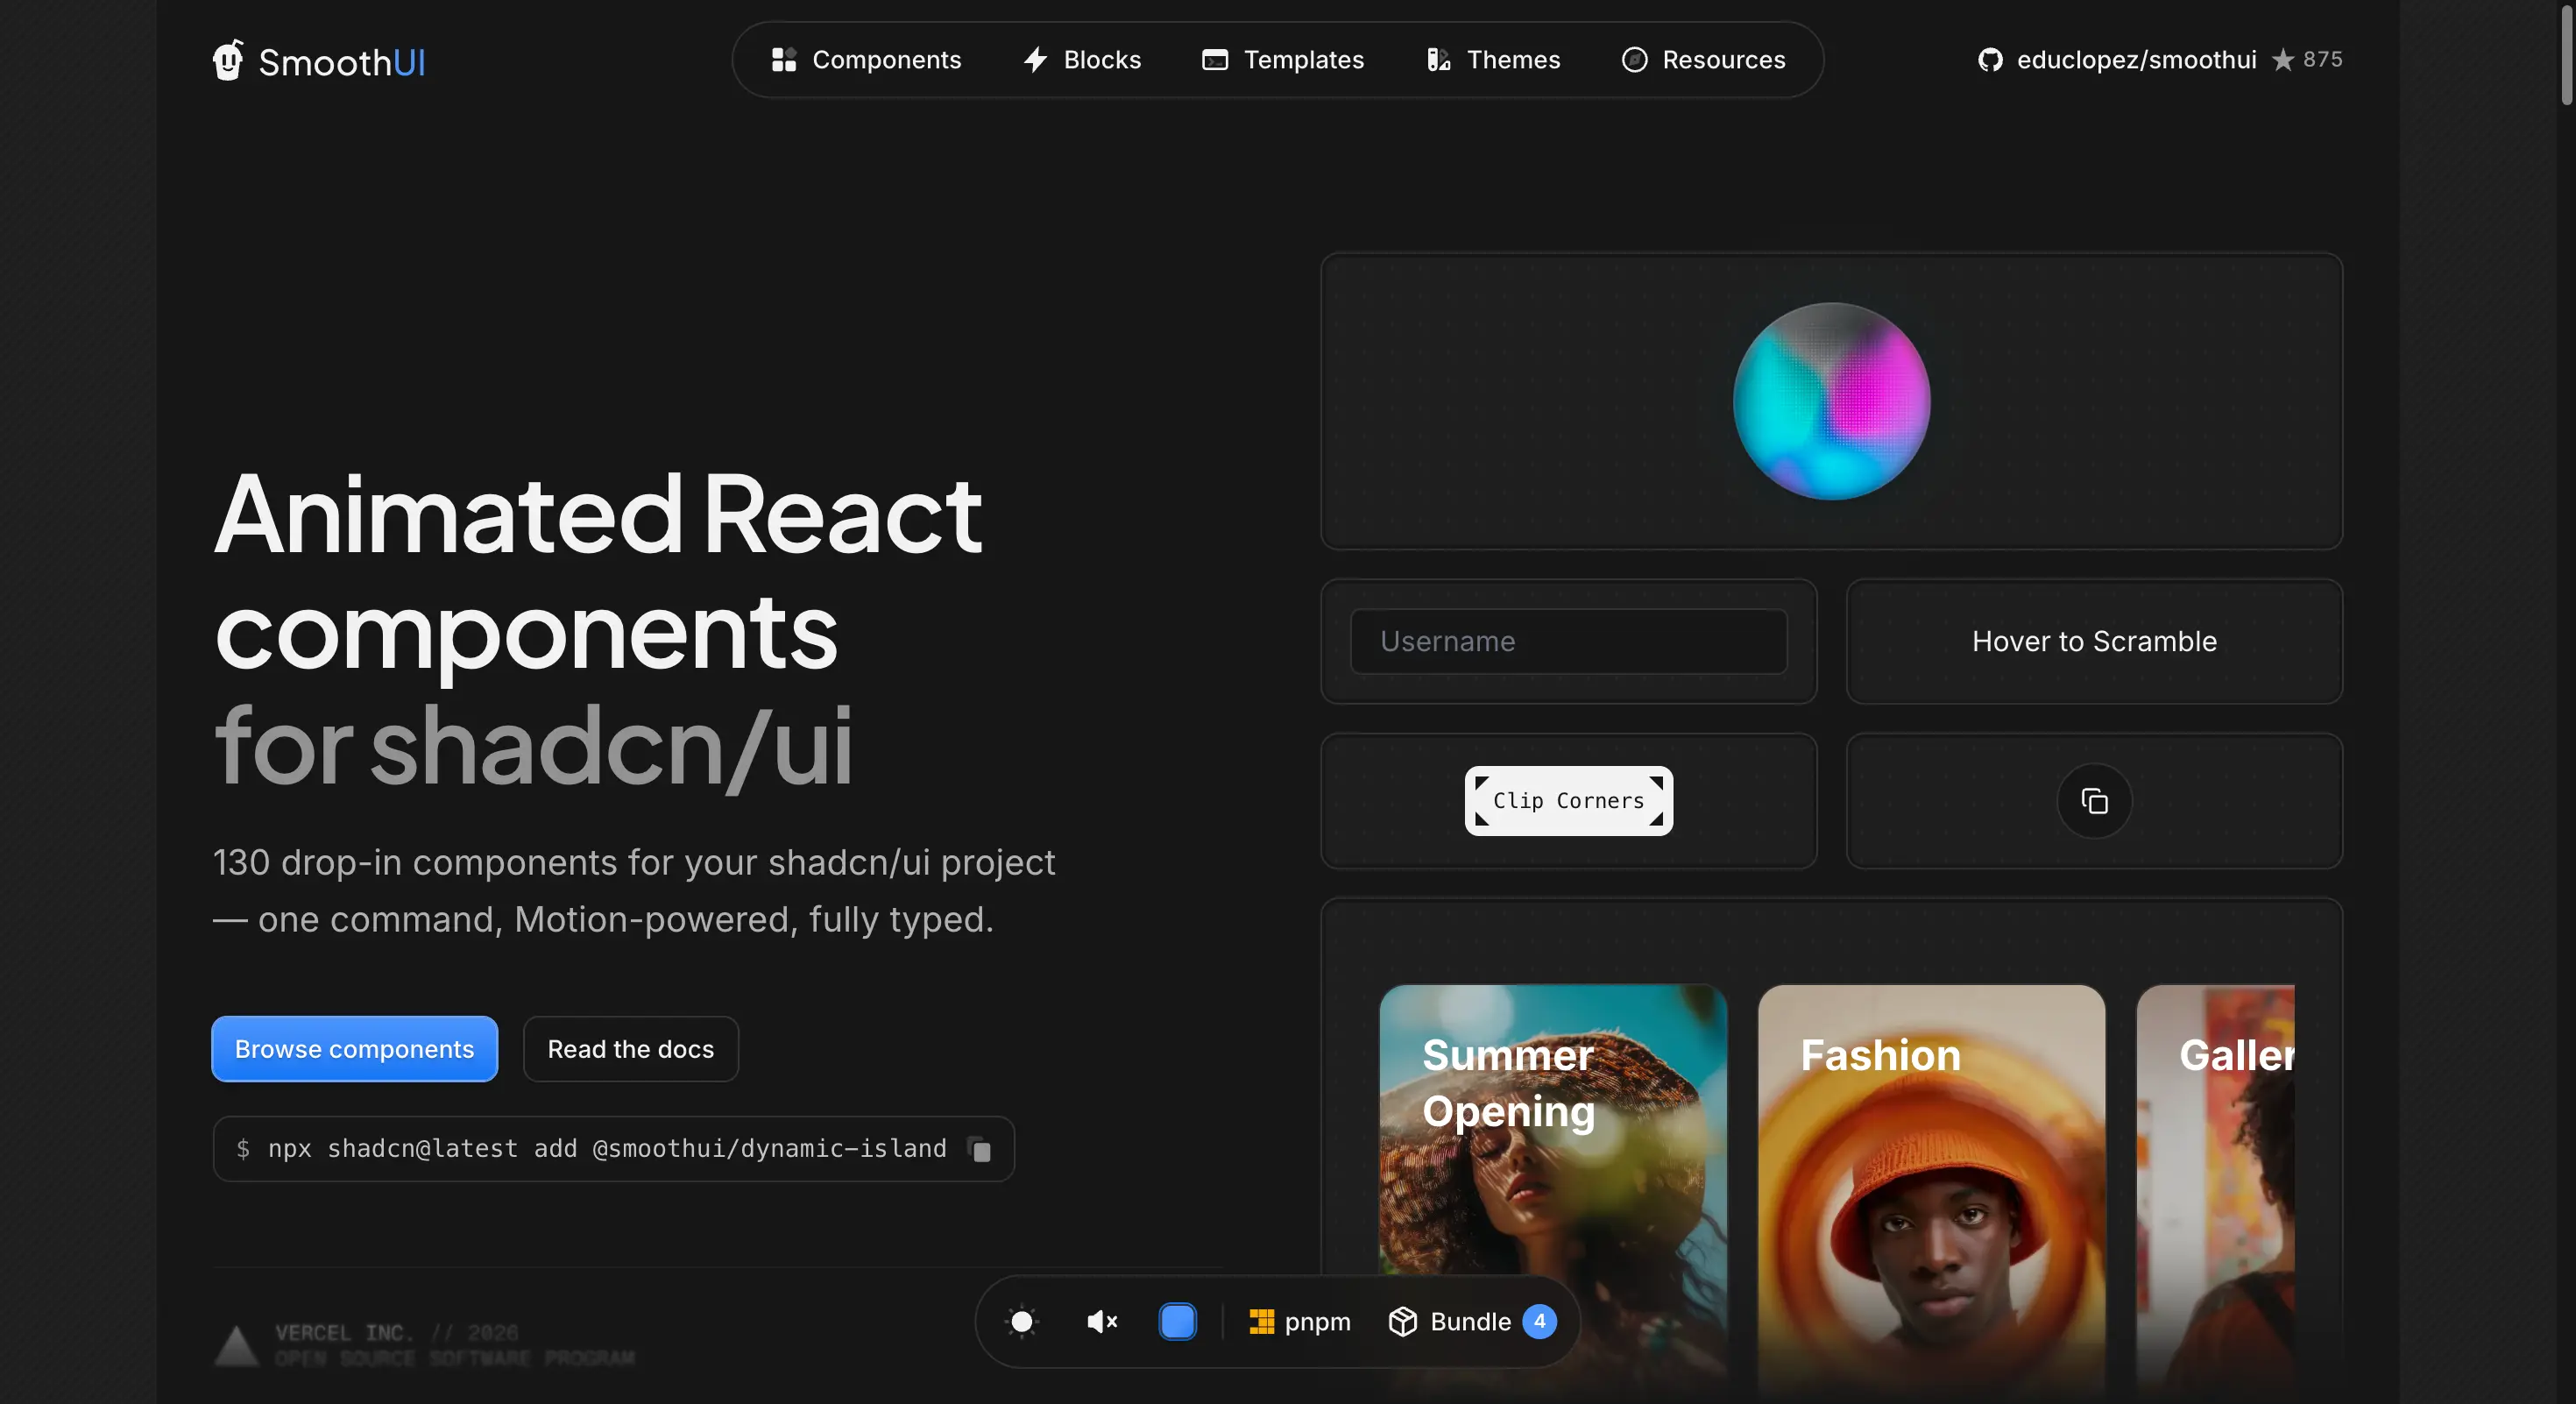Click the Bundle count badge 4
2576x1404 pixels.
tap(1539, 1322)
